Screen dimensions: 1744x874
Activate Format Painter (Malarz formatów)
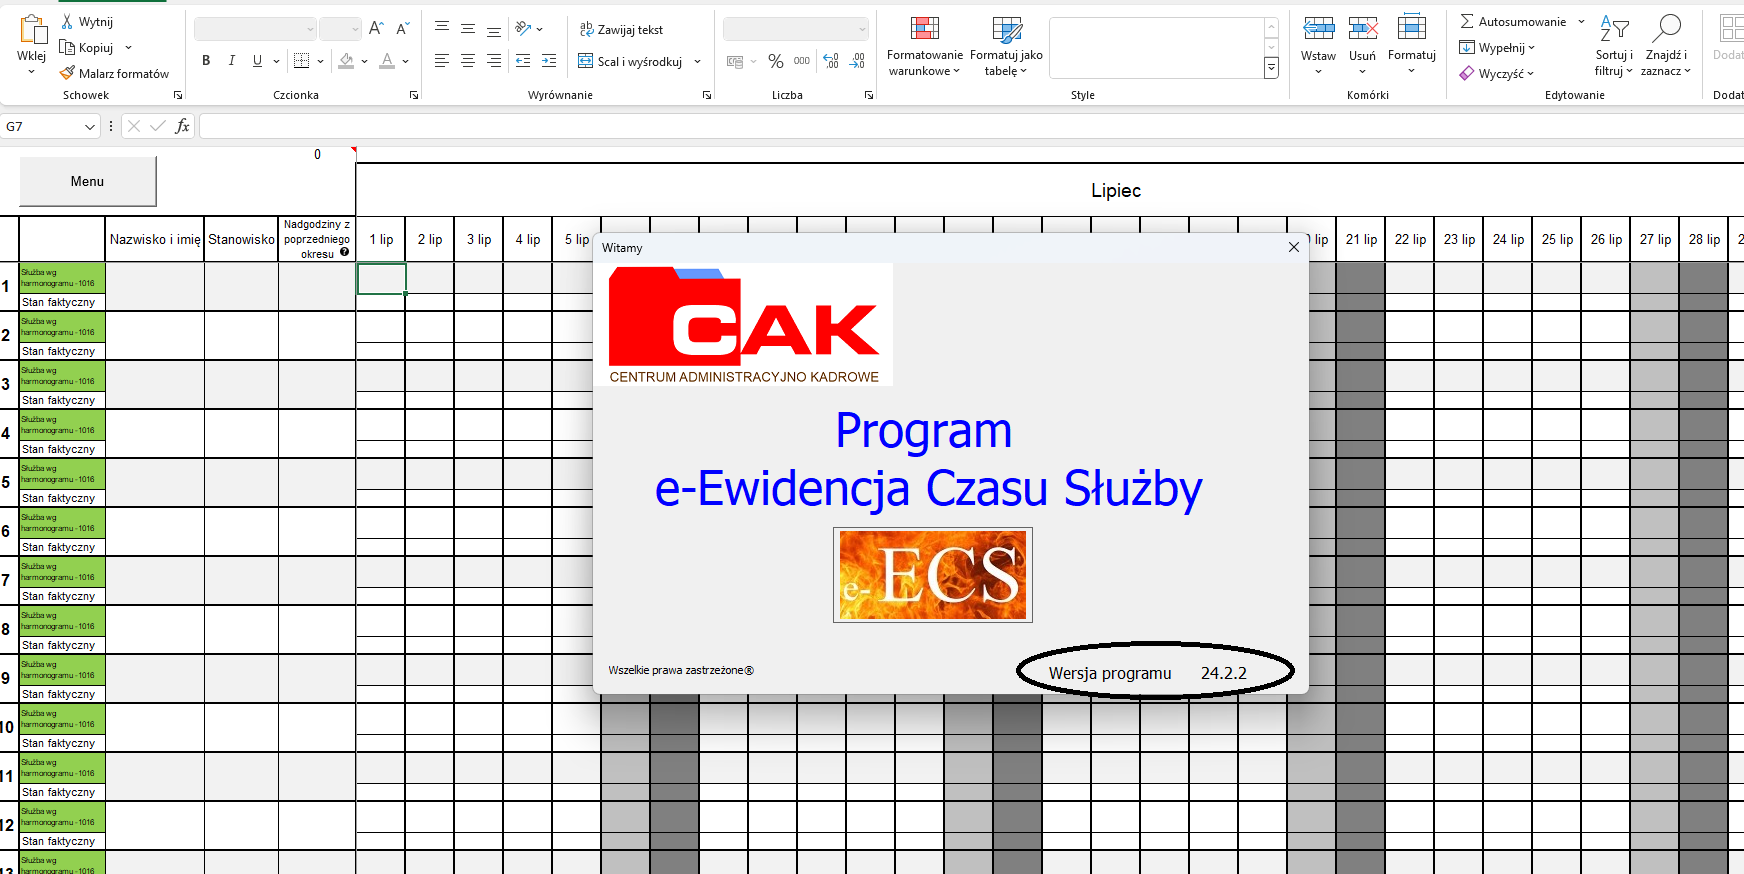pyautogui.click(x=114, y=73)
